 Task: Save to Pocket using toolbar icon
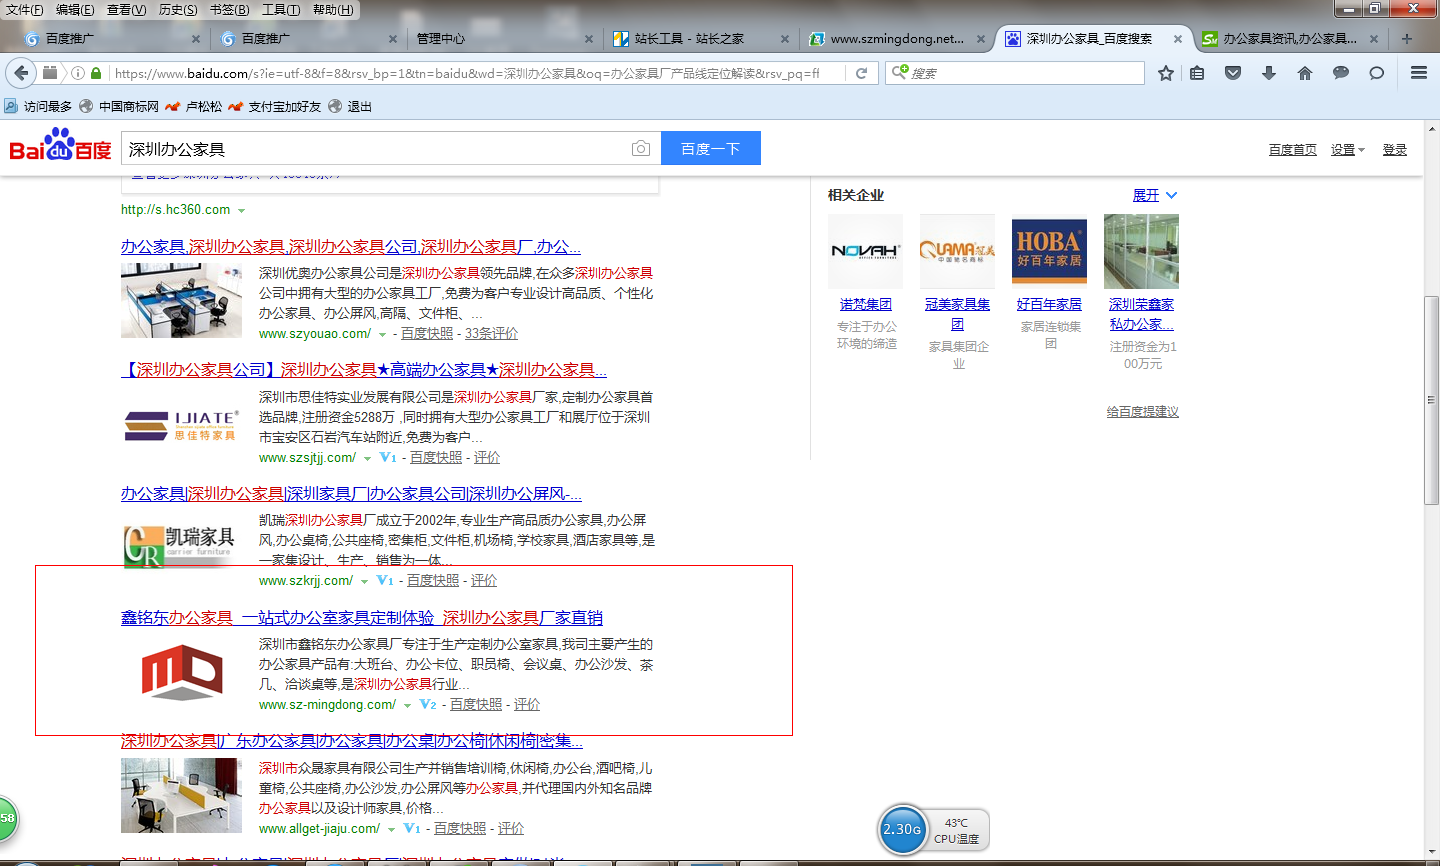[1233, 73]
